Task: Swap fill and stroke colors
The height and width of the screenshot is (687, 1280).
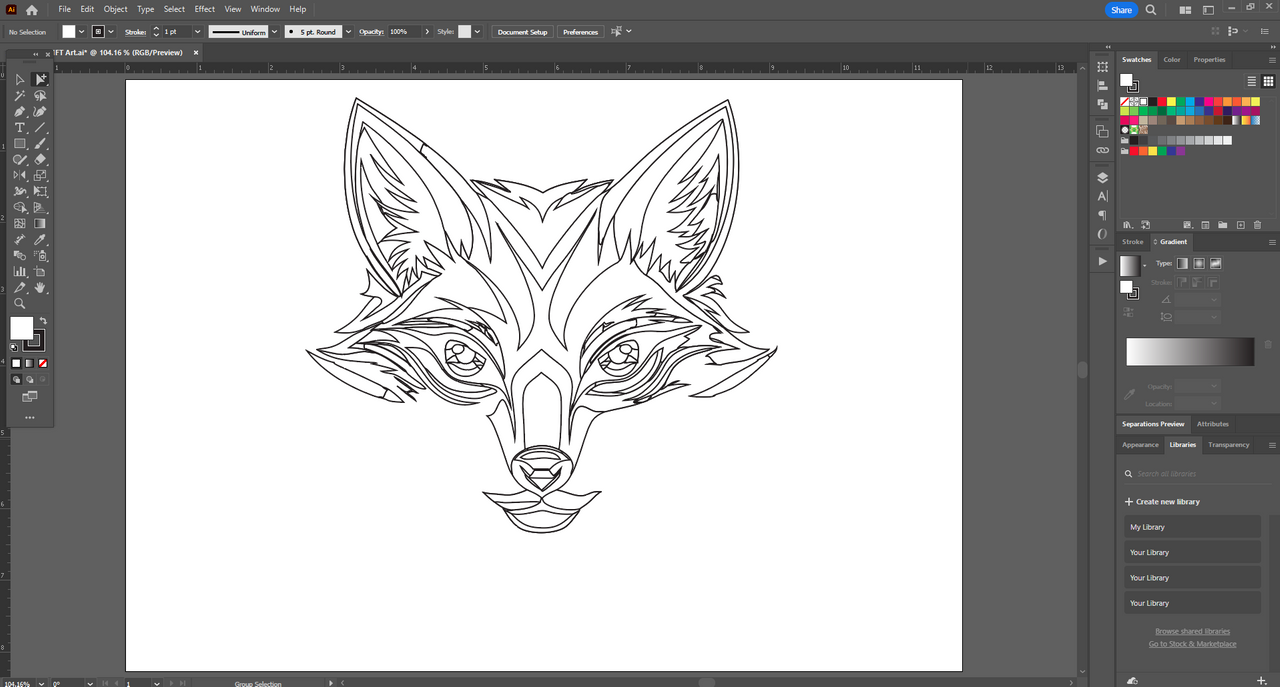Action: point(43,321)
